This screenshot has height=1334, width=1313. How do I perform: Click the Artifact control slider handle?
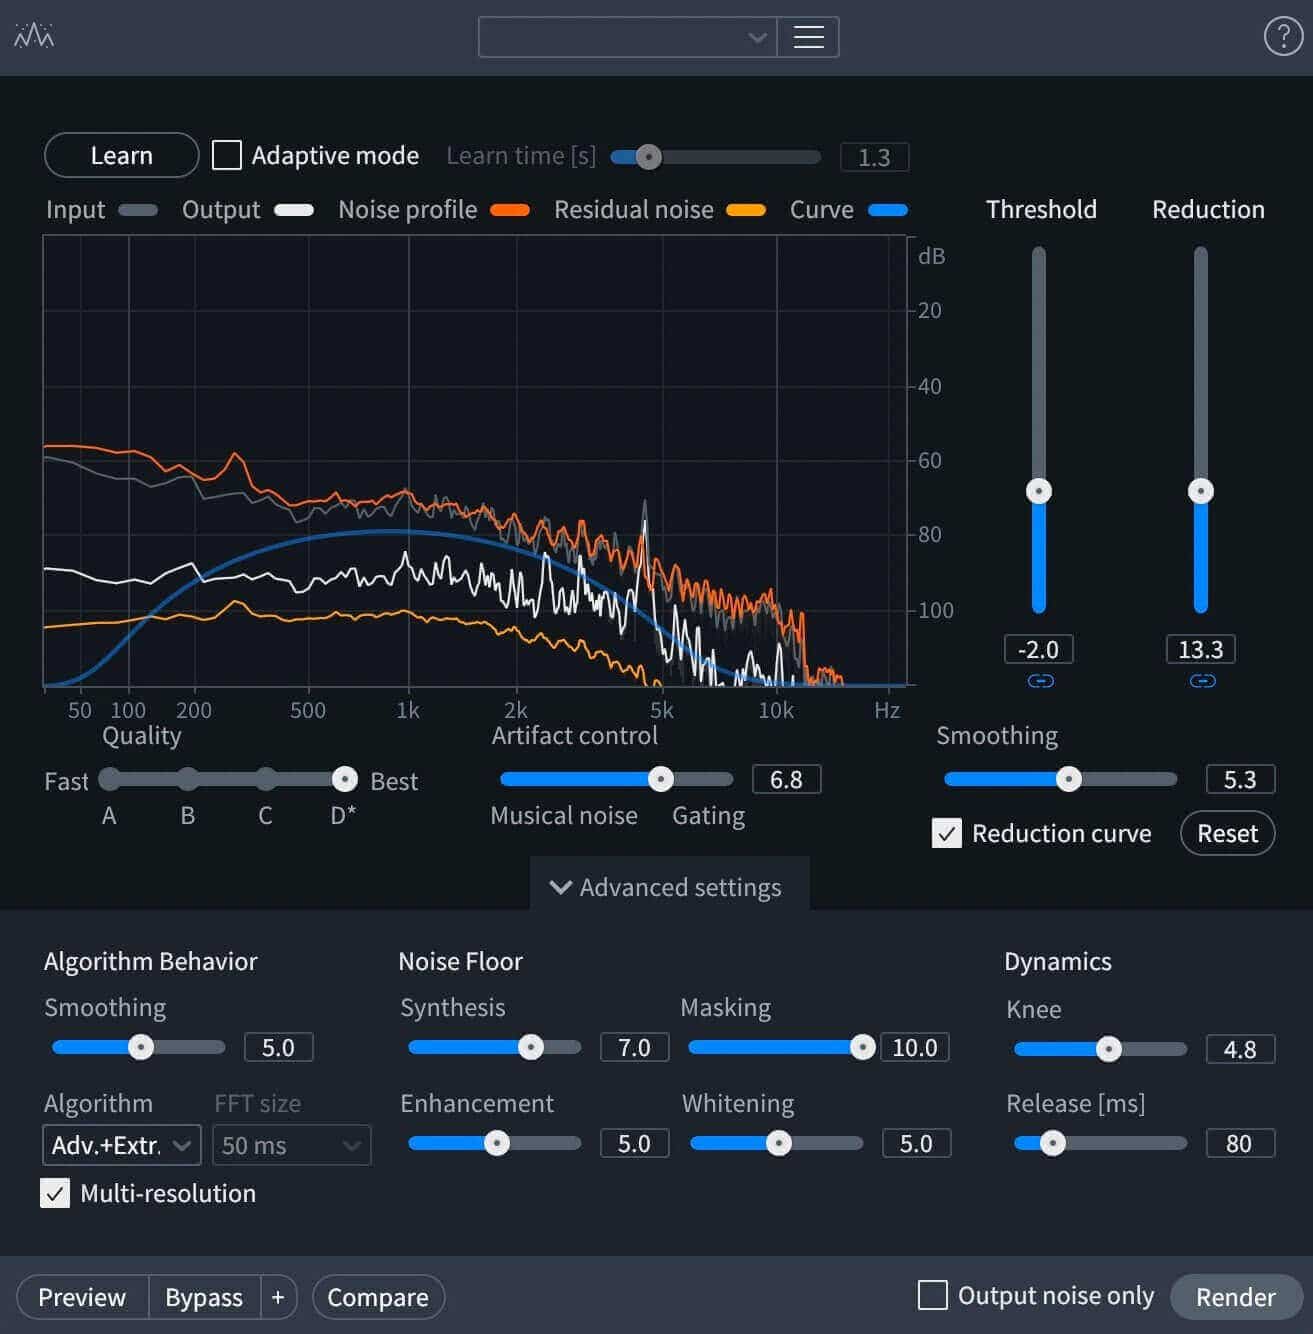pyautogui.click(x=661, y=779)
